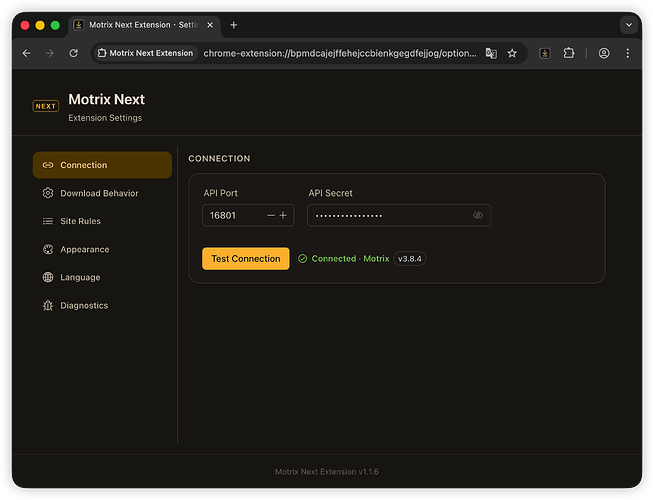The image size is (653, 500).
Task: Click the v3.8.4 version badge
Action: (x=409, y=259)
